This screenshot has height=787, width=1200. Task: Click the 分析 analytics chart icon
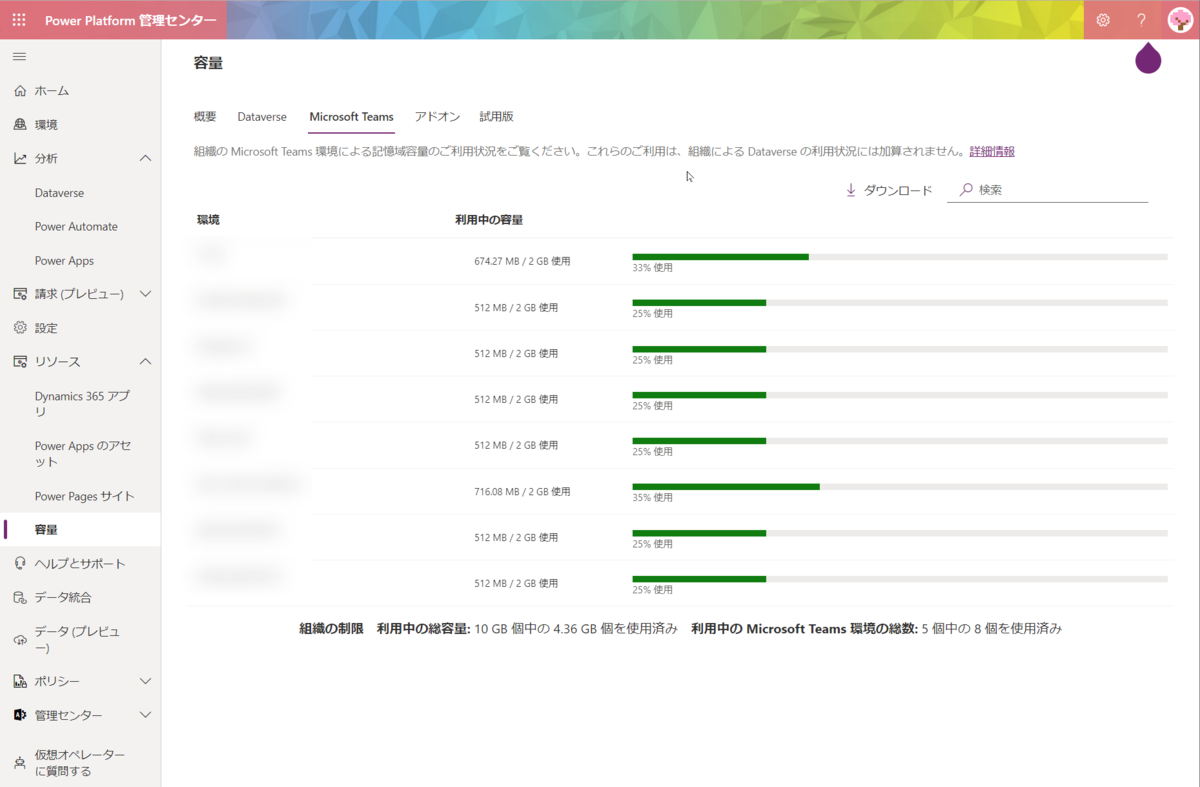tap(20, 159)
